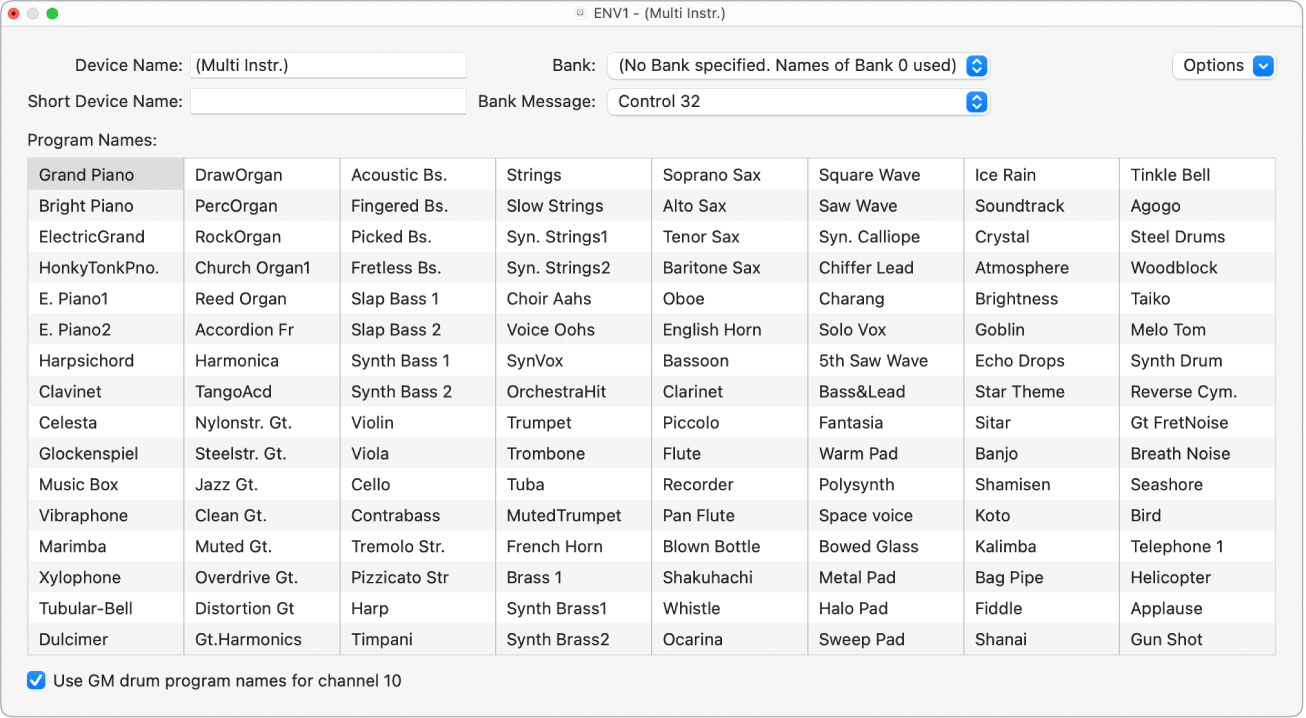This screenshot has height=718, width=1306.
Task: Select the Church Organ1 program name
Action: [253, 268]
